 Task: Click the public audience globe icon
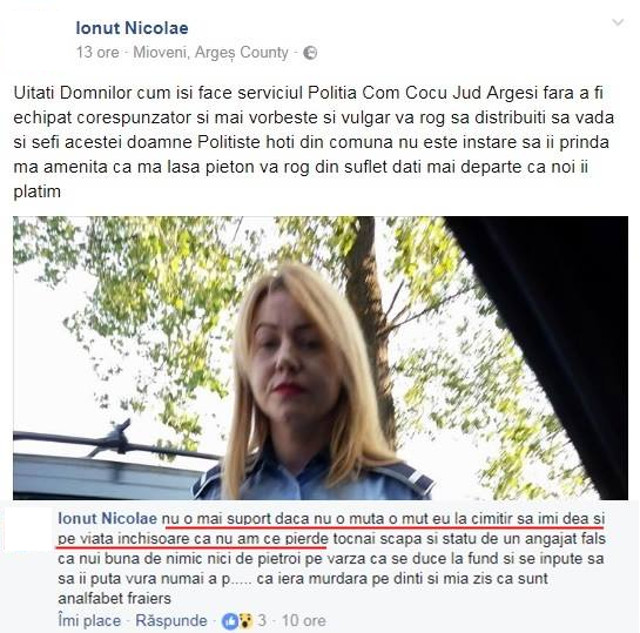tap(310, 53)
